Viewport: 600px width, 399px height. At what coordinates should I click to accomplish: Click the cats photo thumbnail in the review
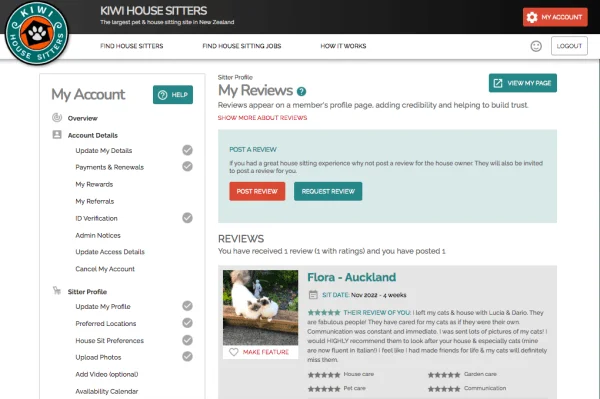(261, 308)
